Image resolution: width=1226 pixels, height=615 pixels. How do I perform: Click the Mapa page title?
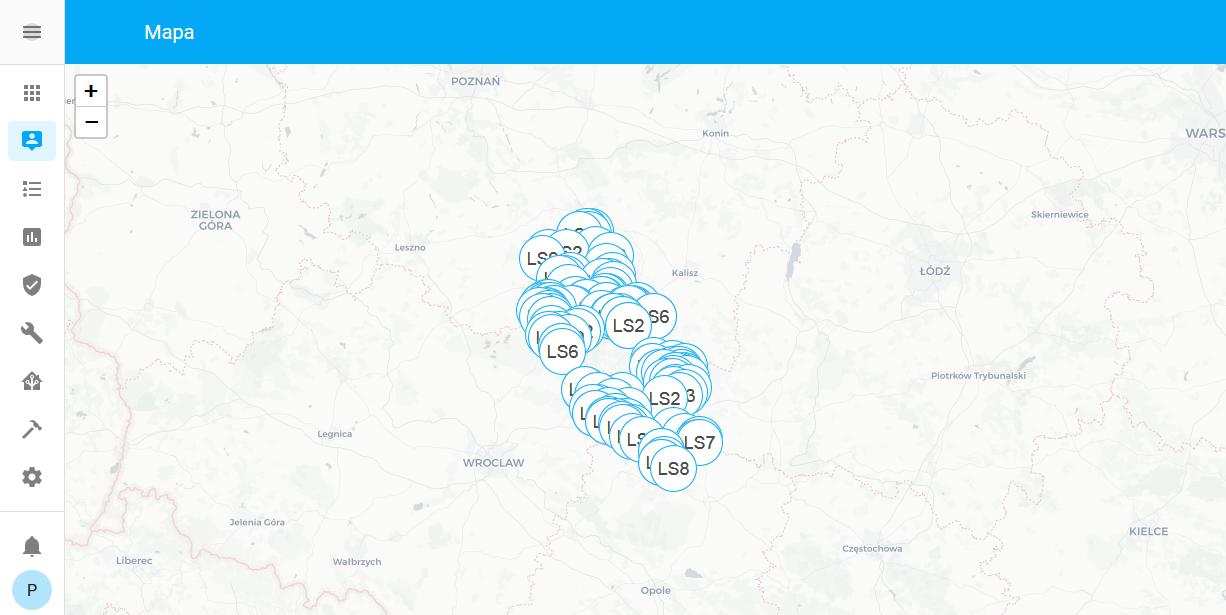coord(169,32)
